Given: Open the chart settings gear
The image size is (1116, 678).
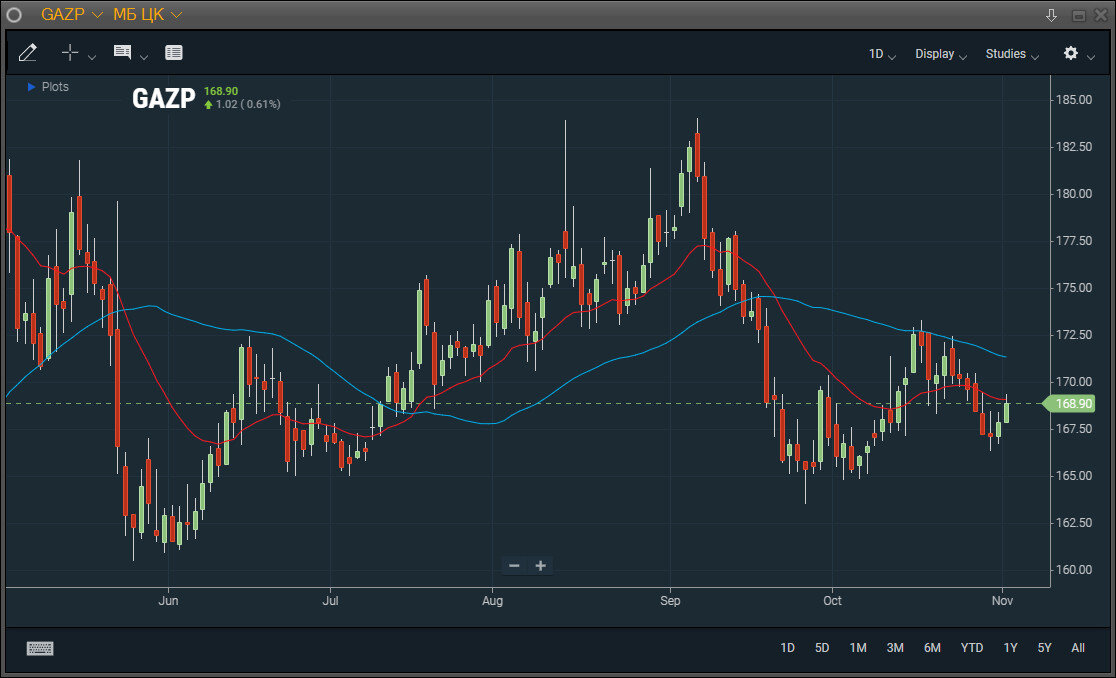Looking at the screenshot, I should (x=1070, y=53).
